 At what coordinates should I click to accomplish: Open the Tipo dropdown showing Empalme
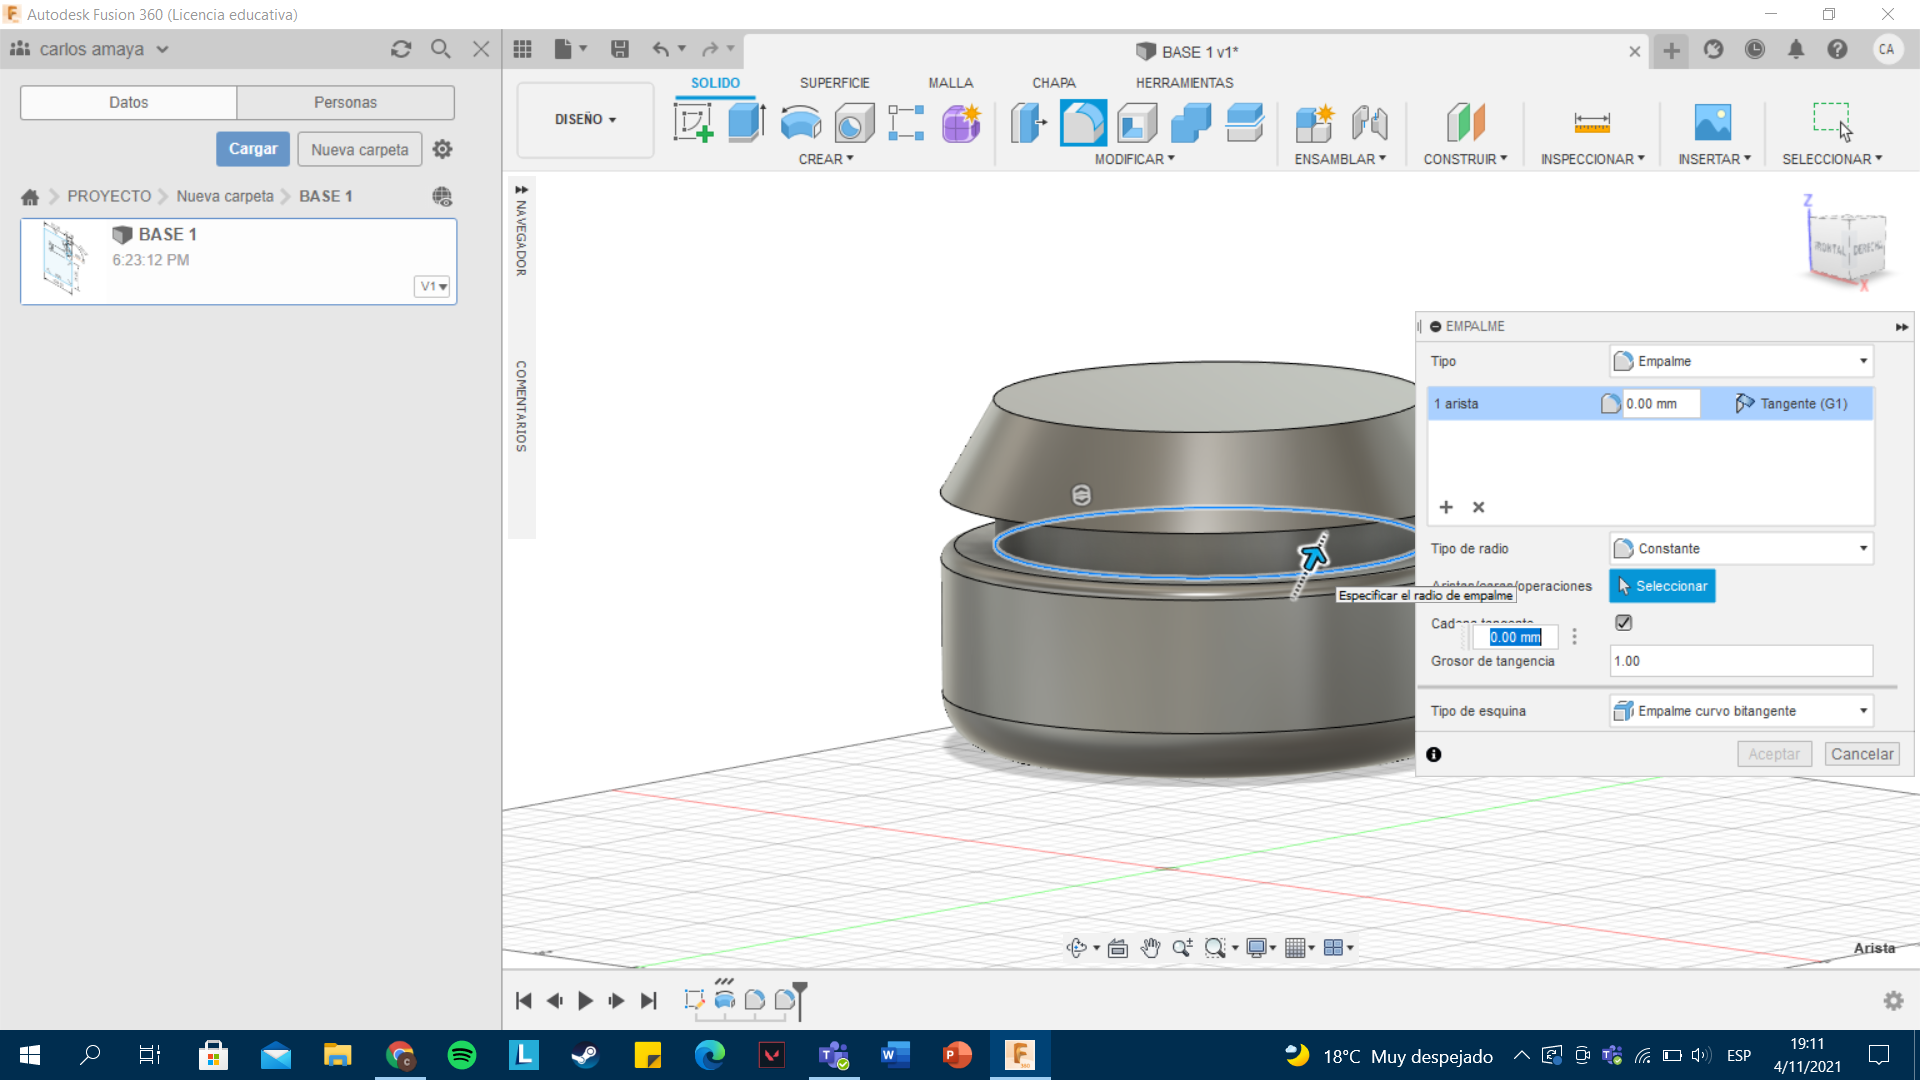pos(1741,361)
